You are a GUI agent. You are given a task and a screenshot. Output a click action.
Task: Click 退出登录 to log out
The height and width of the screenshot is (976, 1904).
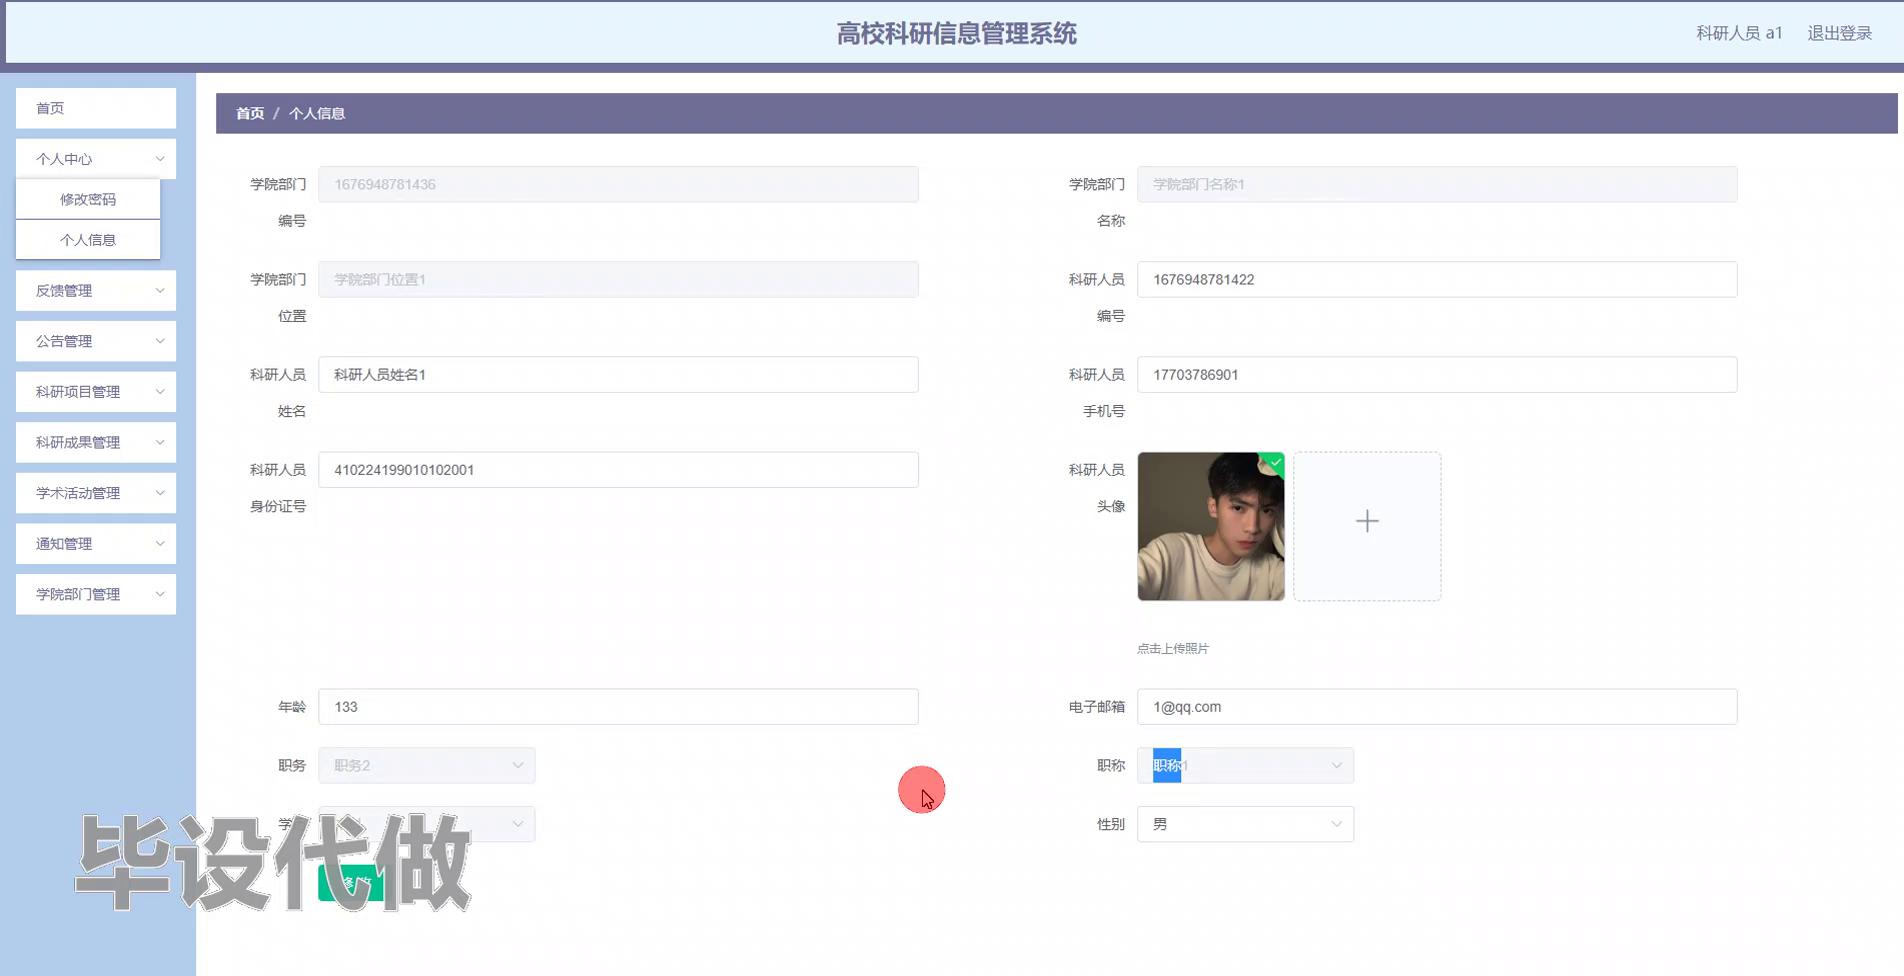pos(1839,32)
